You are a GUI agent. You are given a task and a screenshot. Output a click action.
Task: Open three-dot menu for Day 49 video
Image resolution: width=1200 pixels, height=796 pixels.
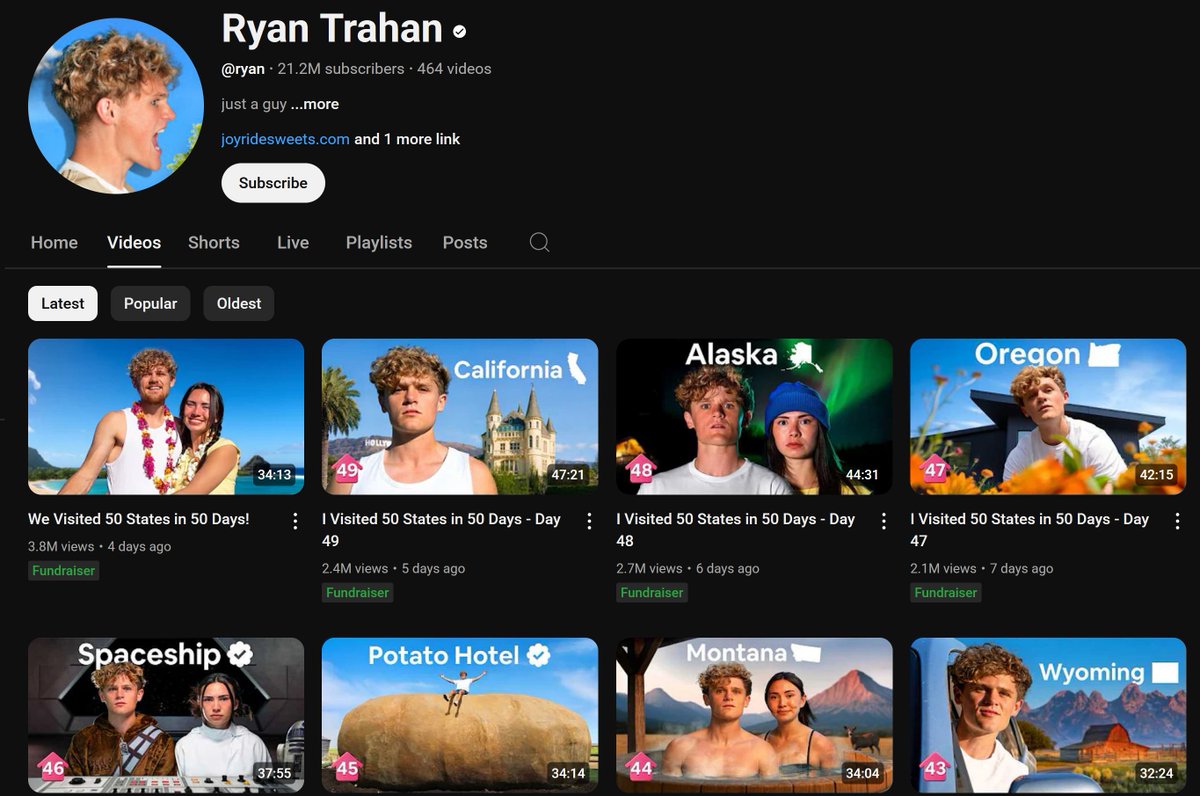(x=589, y=521)
